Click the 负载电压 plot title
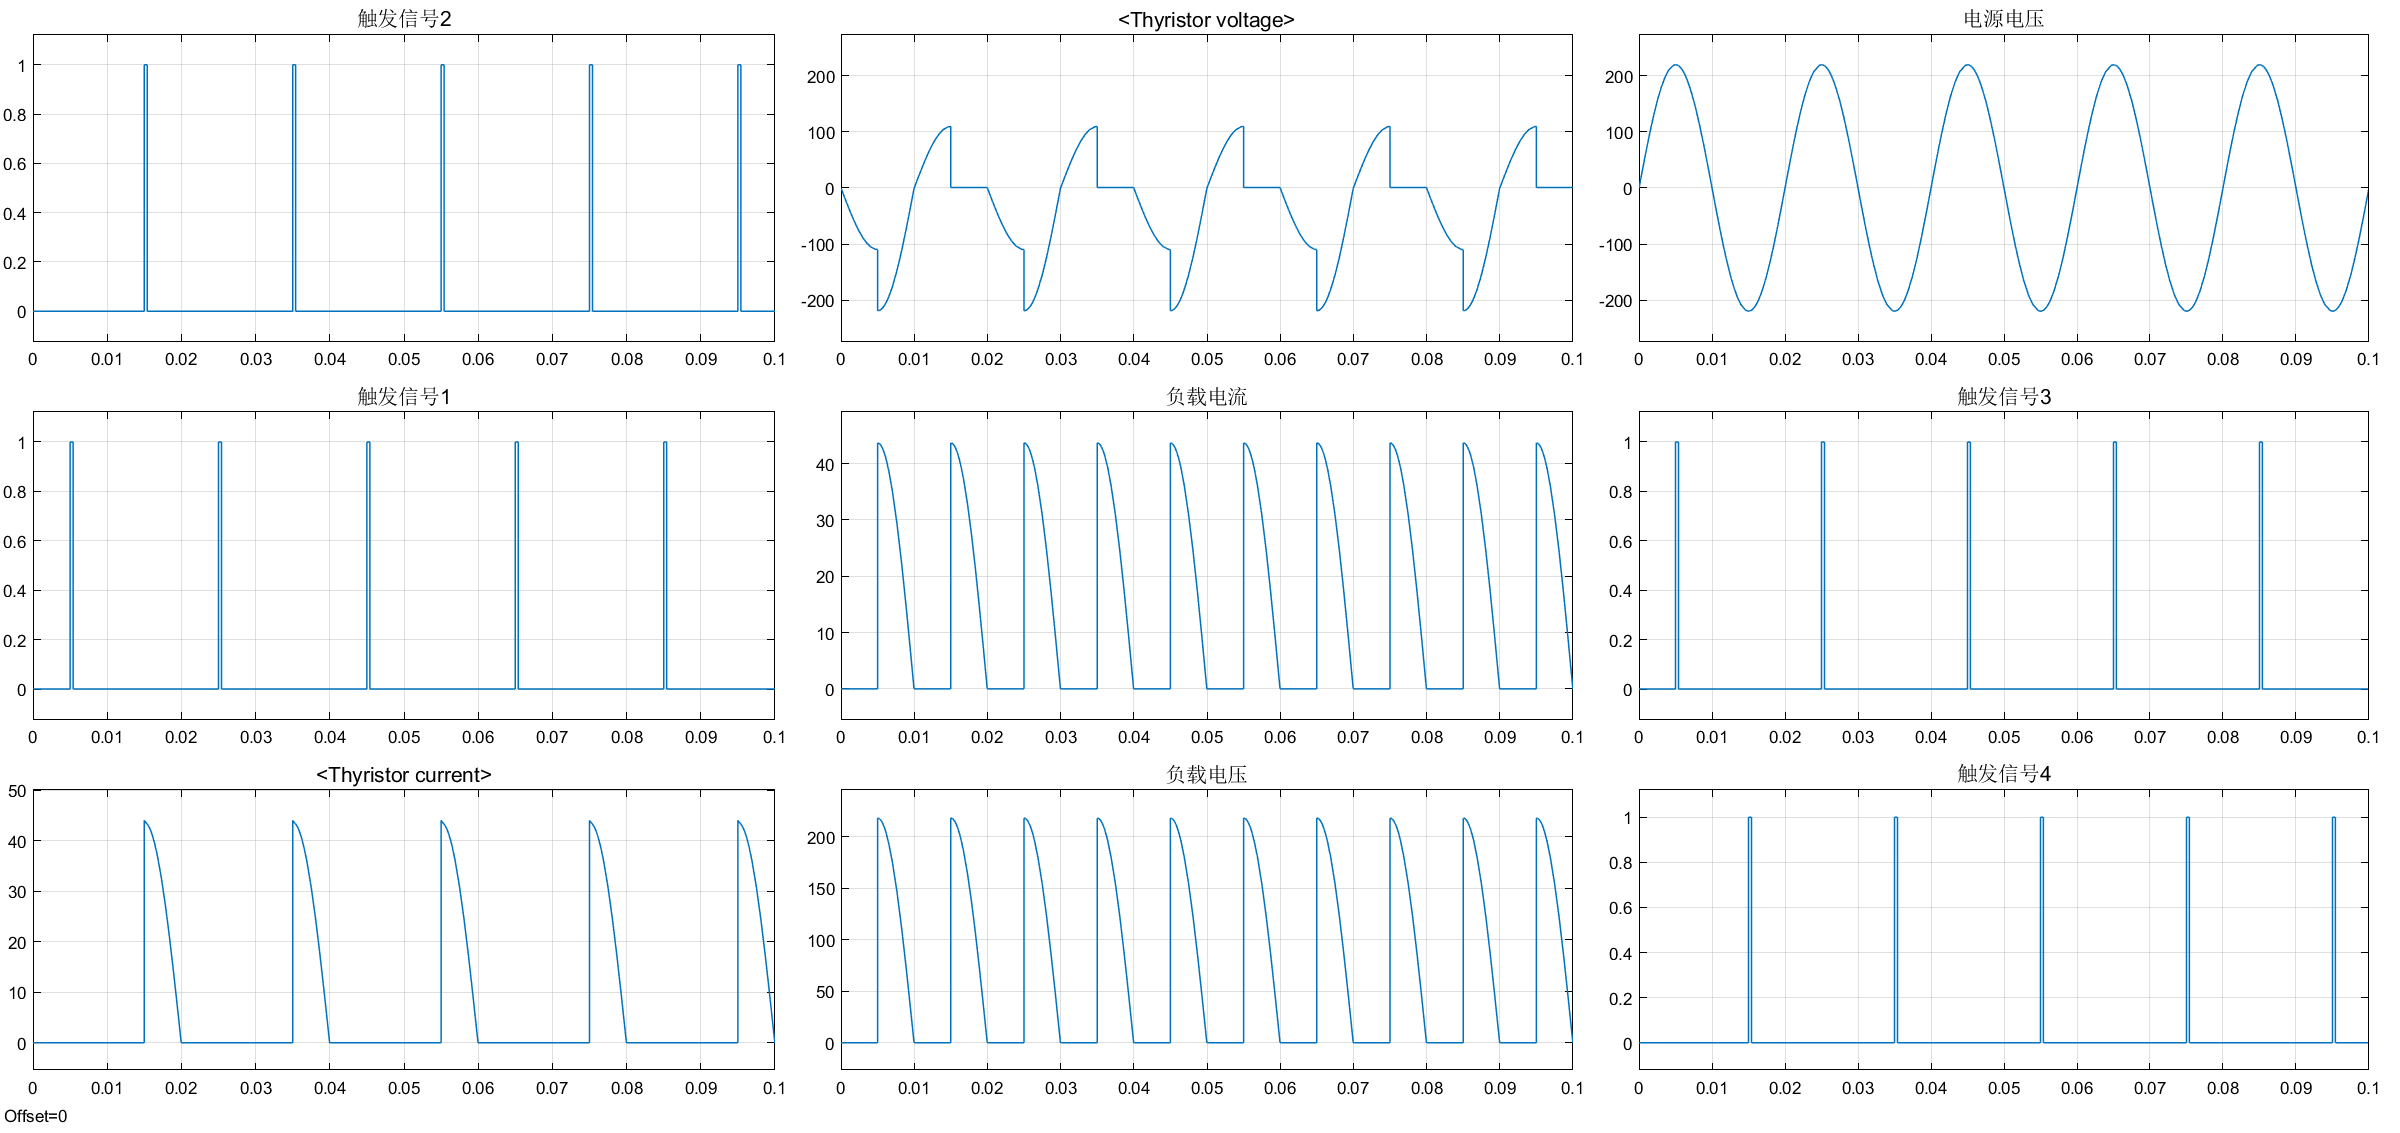 tap(1206, 774)
